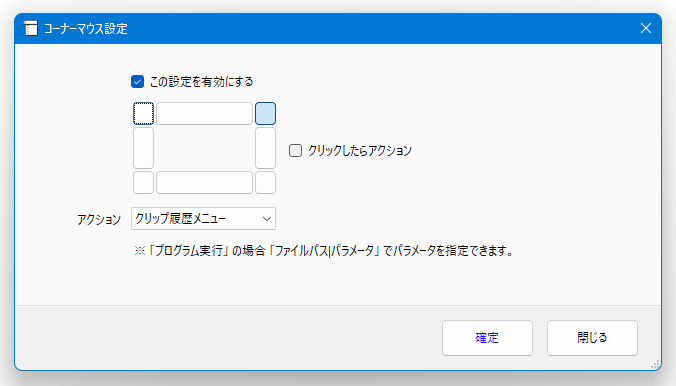Click the window icon in title bar
This screenshot has height=386, width=676.
[31, 28]
